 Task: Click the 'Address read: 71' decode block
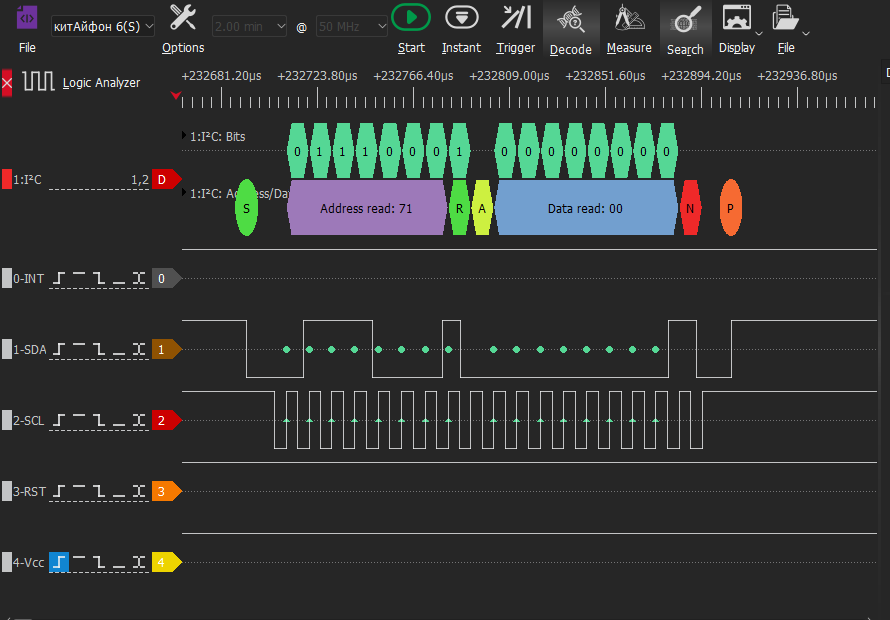tap(366, 209)
